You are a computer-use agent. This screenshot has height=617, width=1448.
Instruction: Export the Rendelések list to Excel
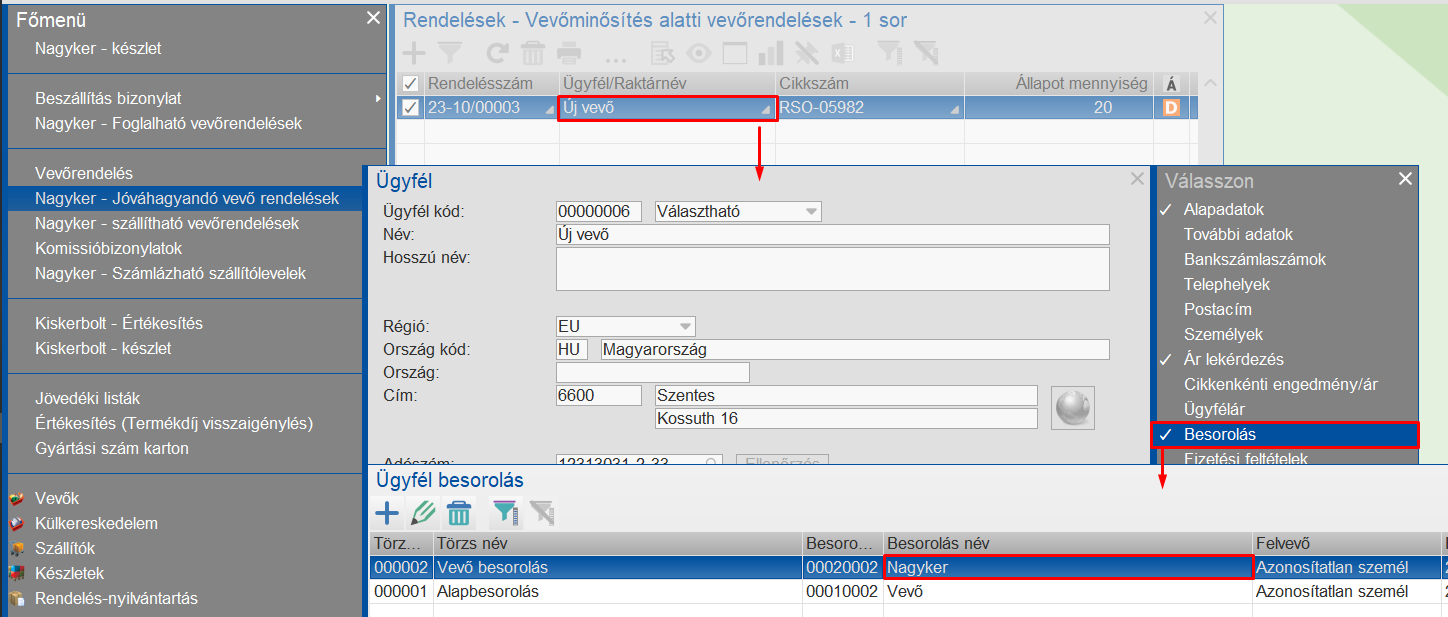(x=842, y=53)
